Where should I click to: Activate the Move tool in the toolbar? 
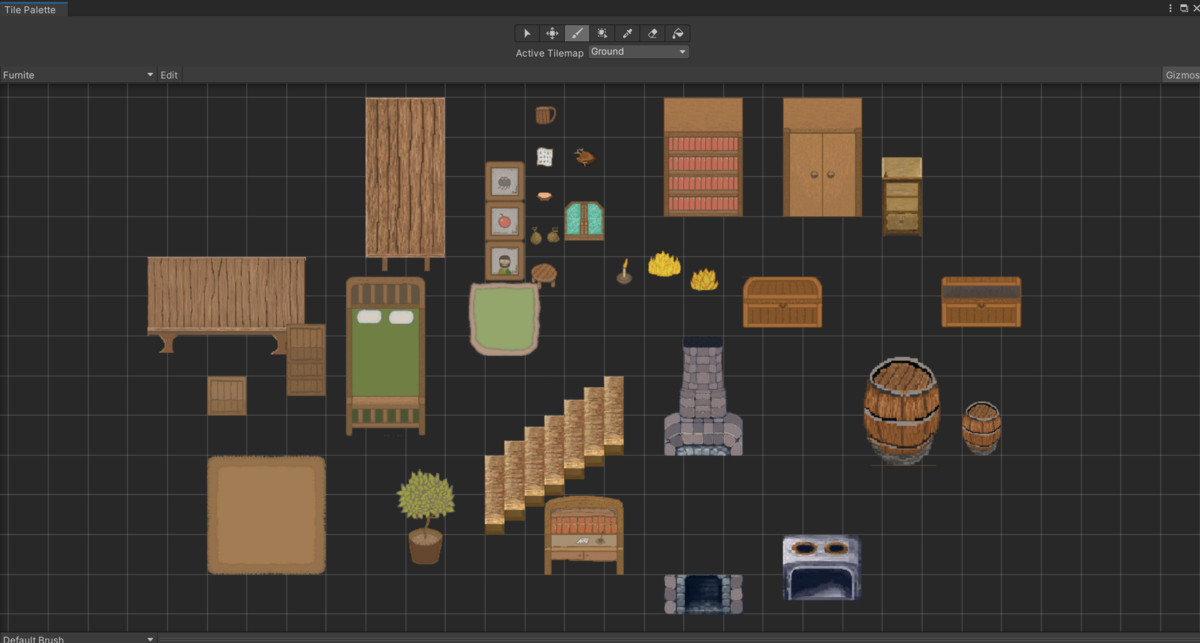pyautogui.click(x=552, y=33)
